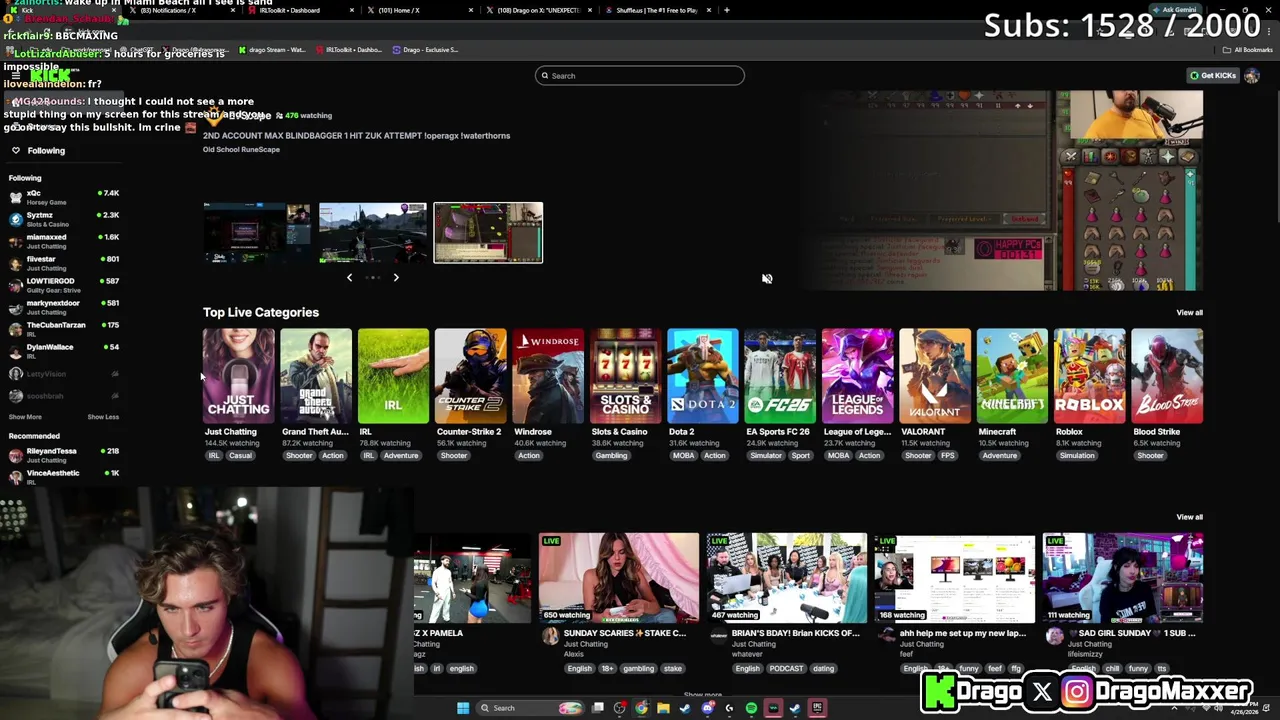Viewport: 1280px width, 720px height.
Task: Open the League of Legends category card
Action: 857,376
